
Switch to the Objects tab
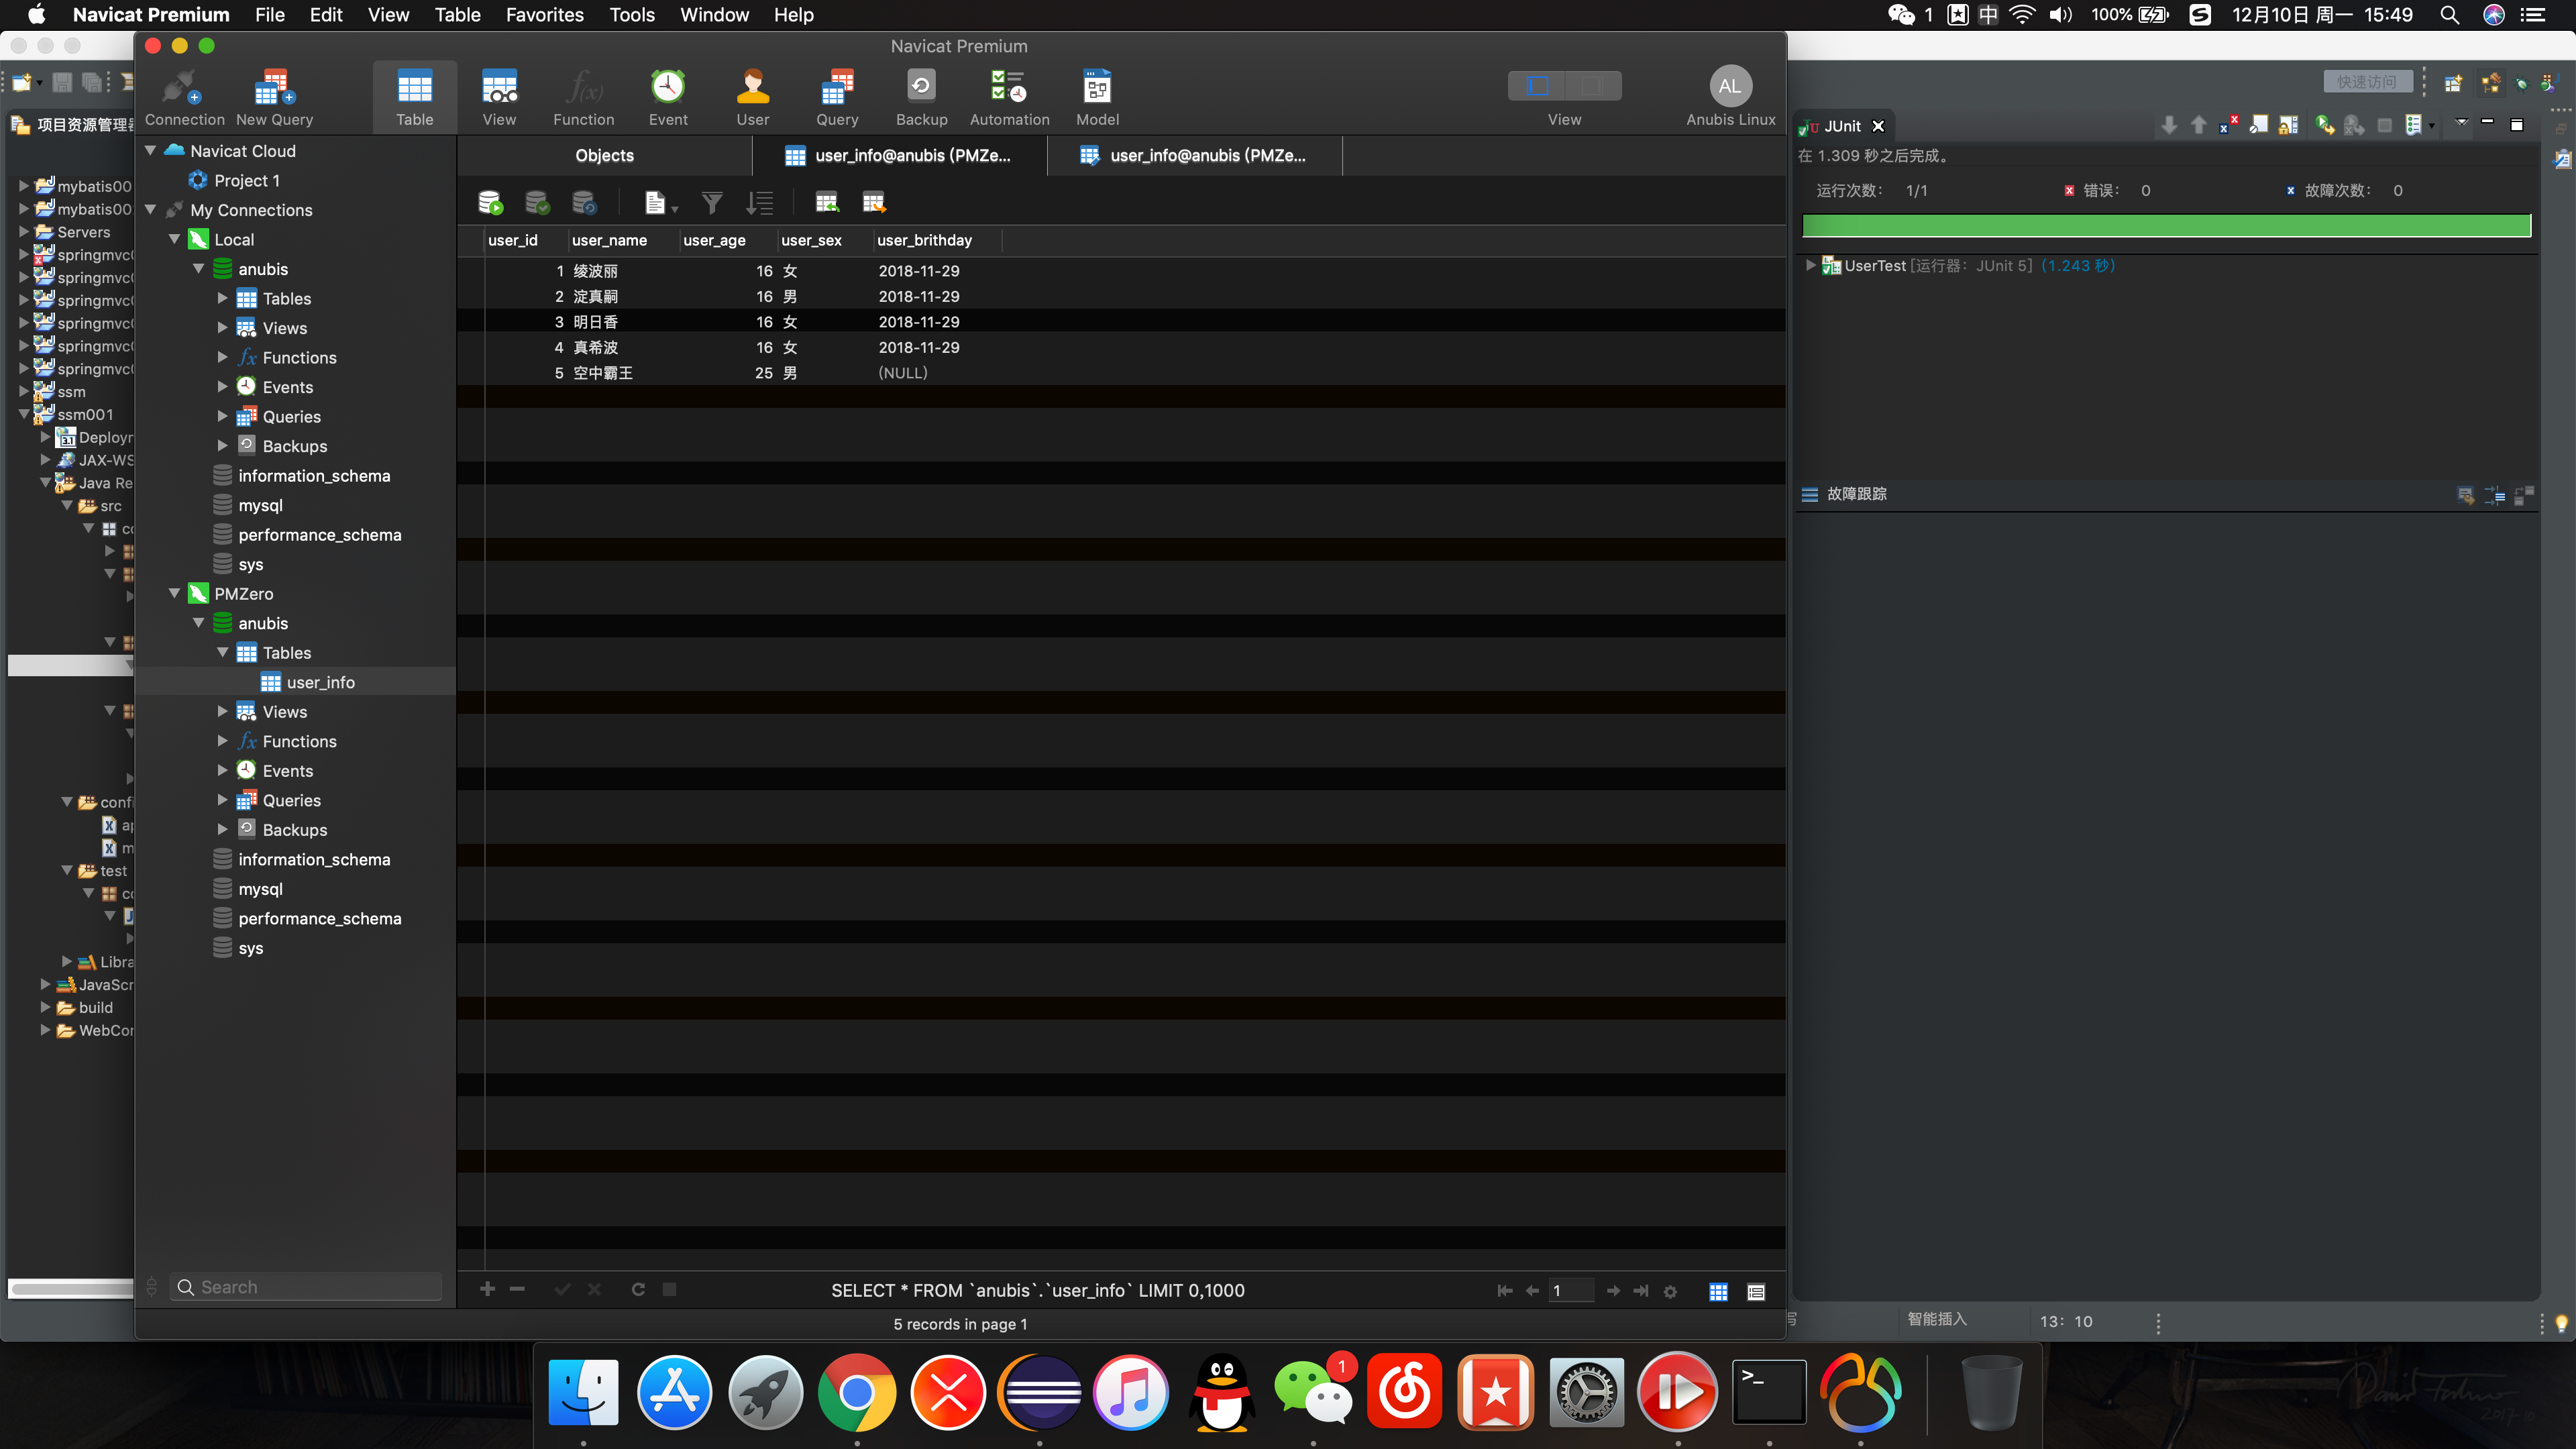tap(604, 155)
